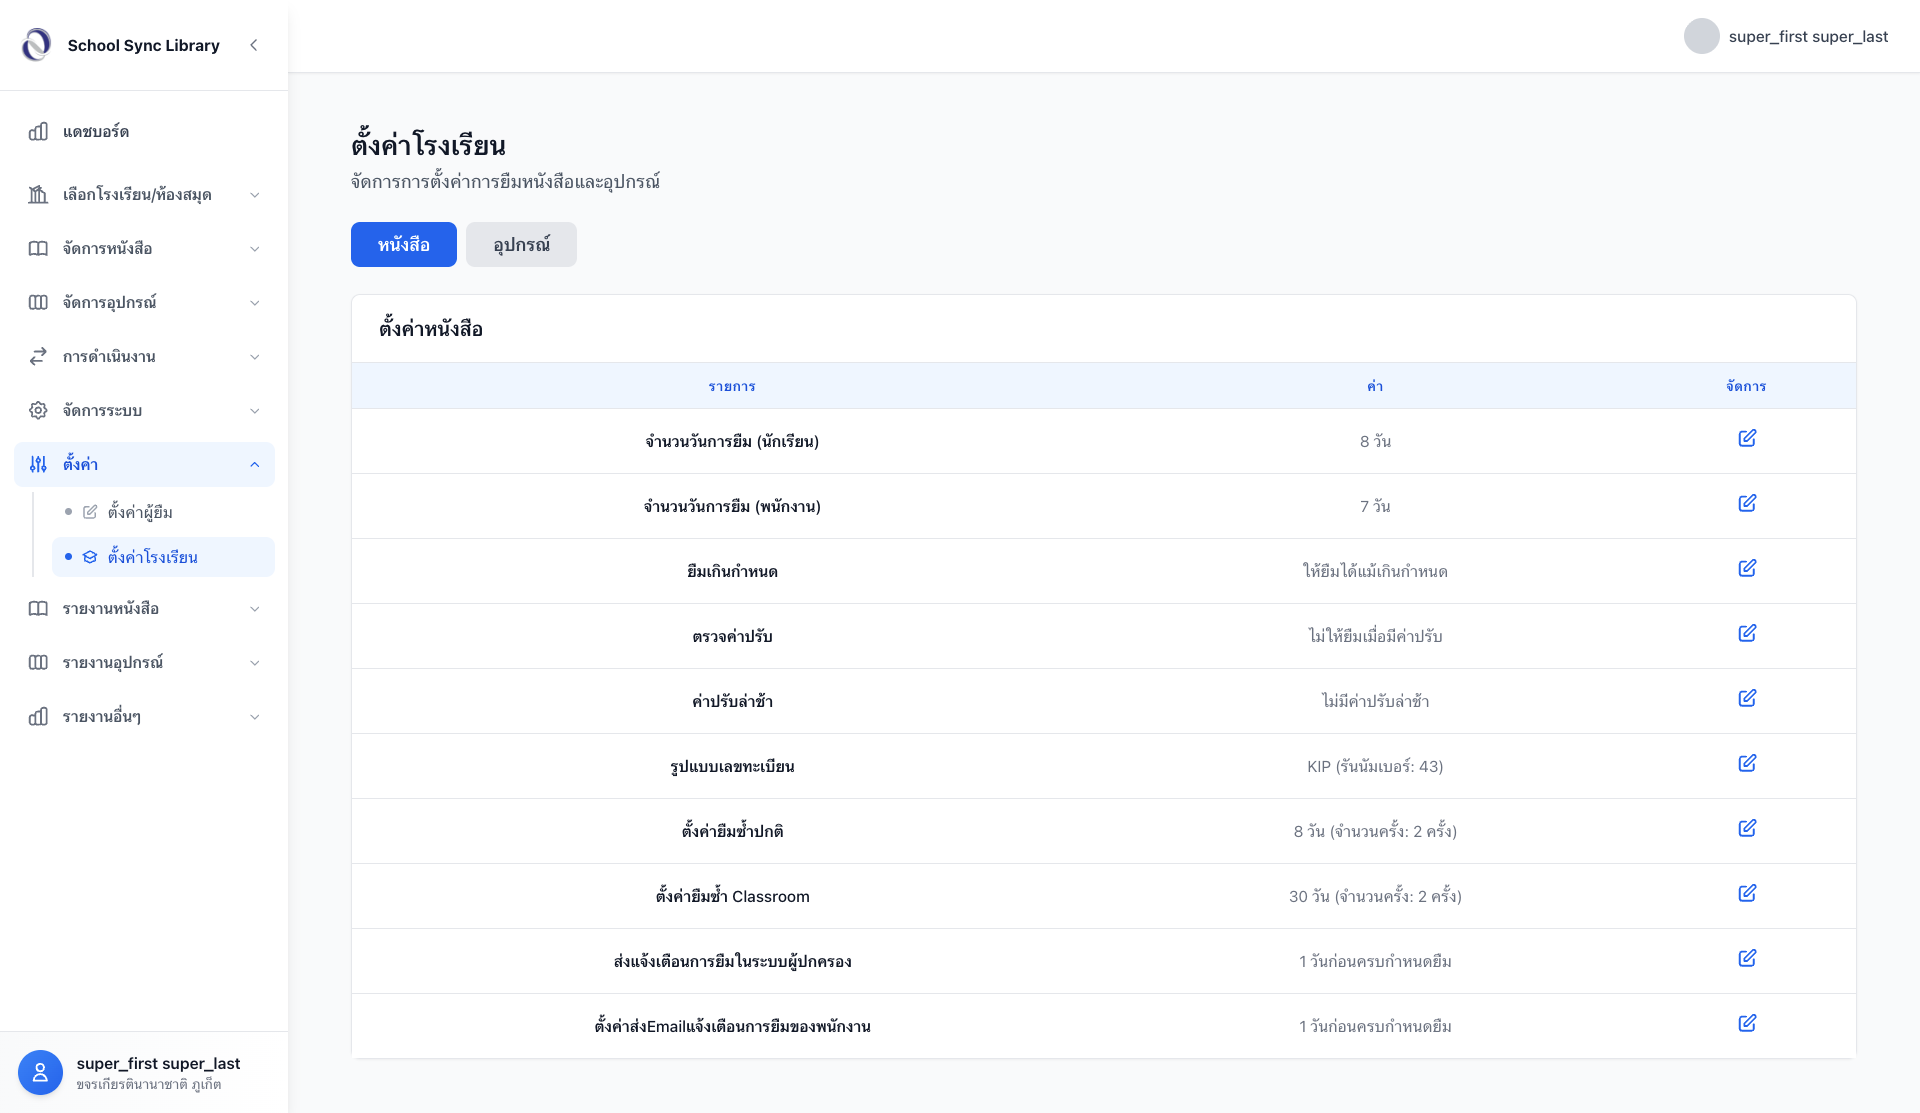Edit staff borrow days (7 วัน) setting
Screen dimensions: 1920x1113
1747,504
